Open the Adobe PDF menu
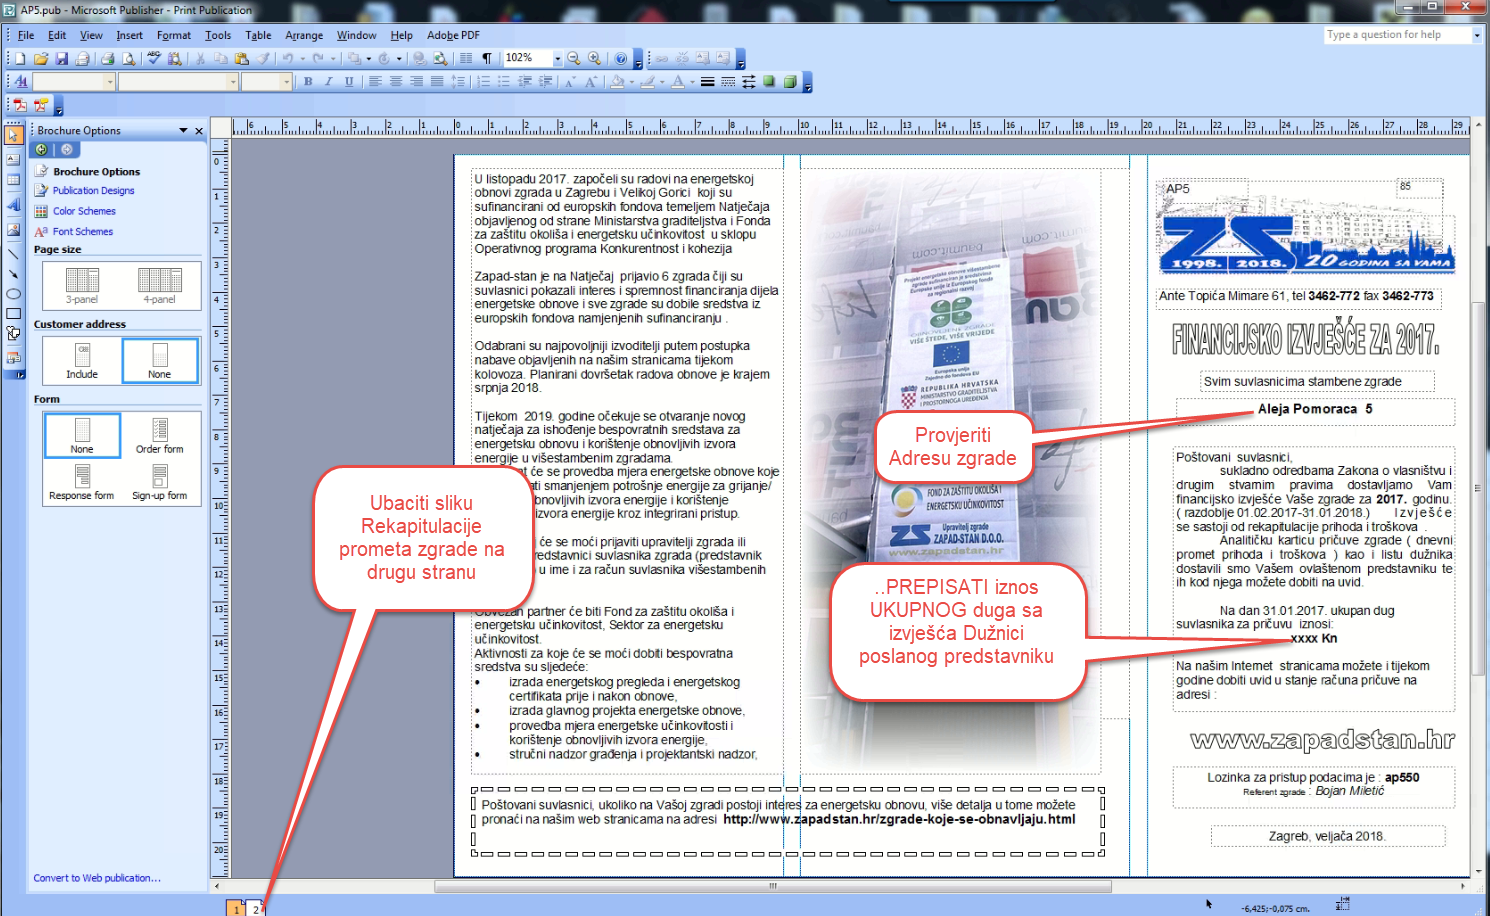This screenshot has height=916, width=1490. (x=453, y=35)
